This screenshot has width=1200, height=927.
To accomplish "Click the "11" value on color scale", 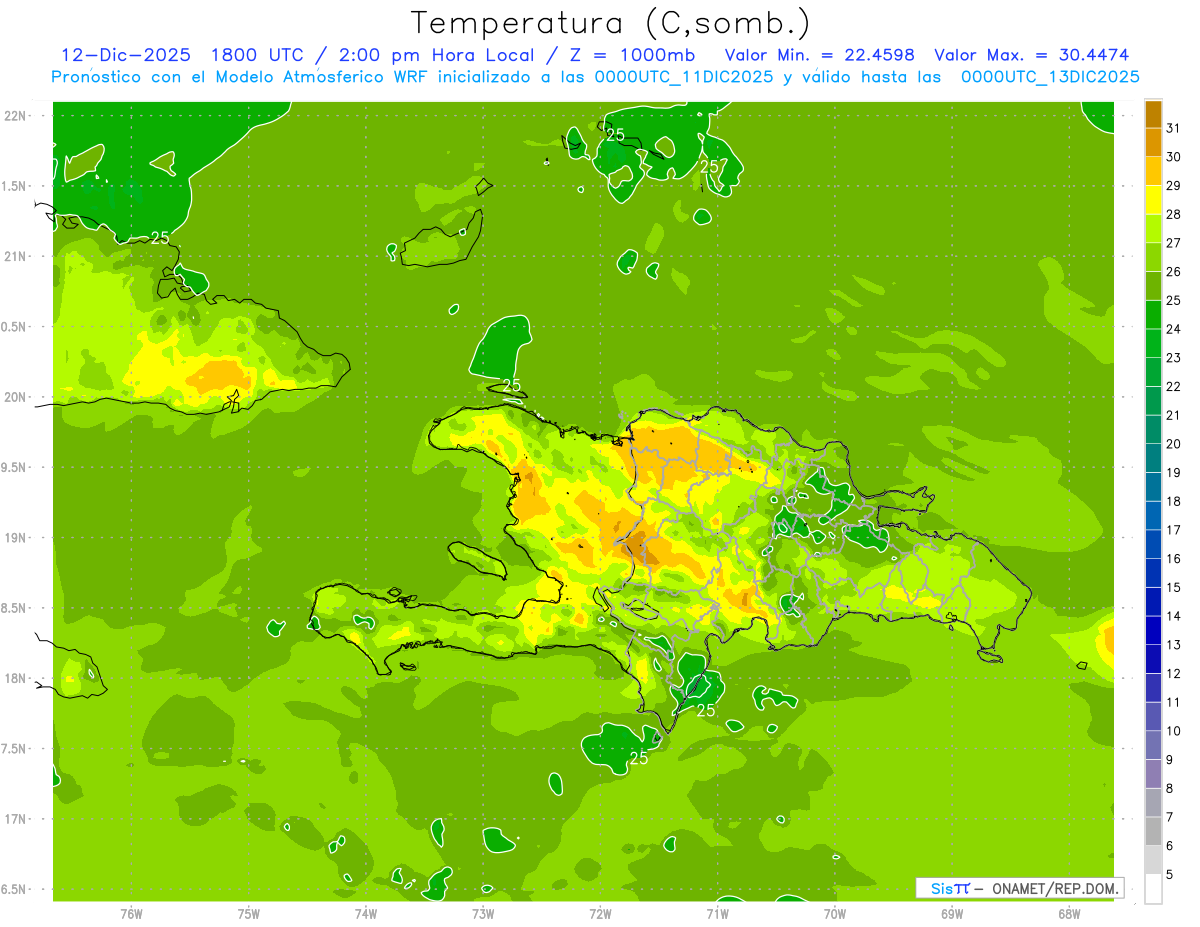I will pyautogui.click(x=1174, y=703).
